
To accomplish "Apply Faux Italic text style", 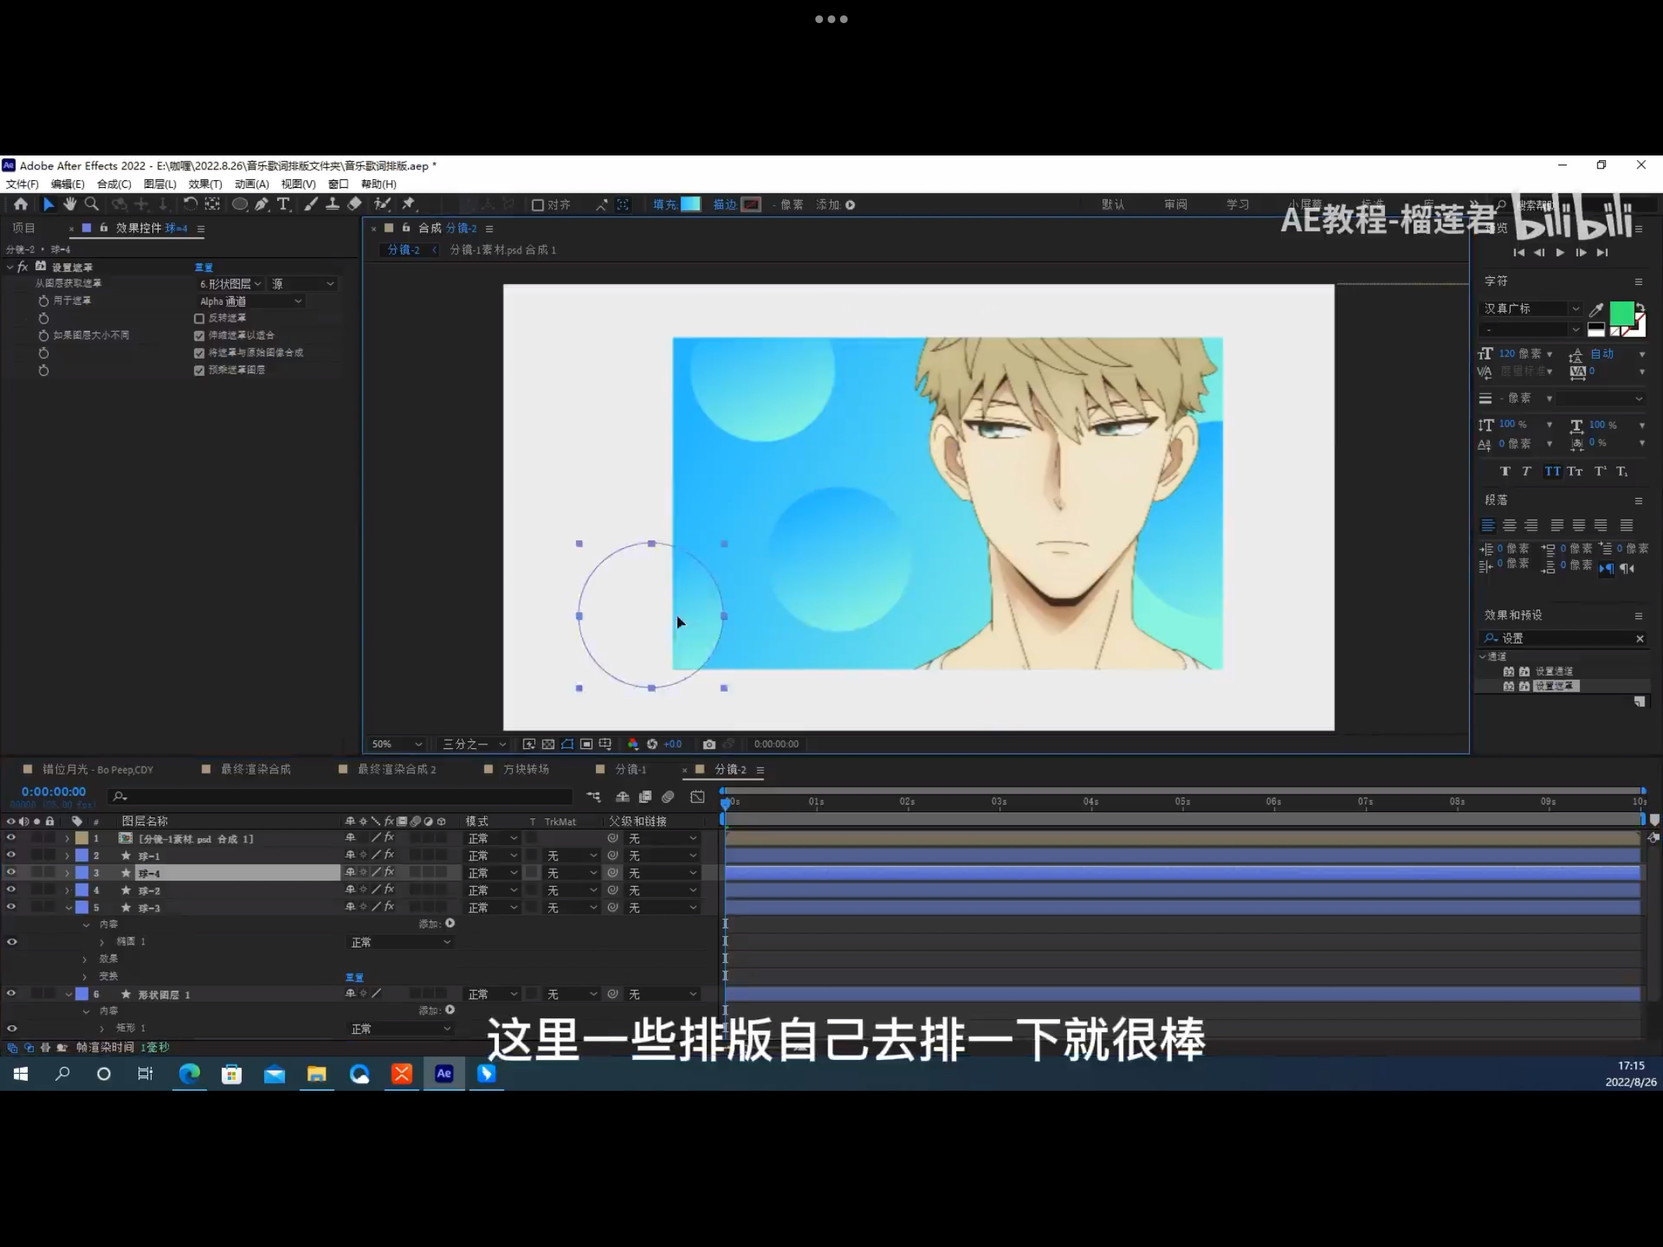I will [1527, 471].
